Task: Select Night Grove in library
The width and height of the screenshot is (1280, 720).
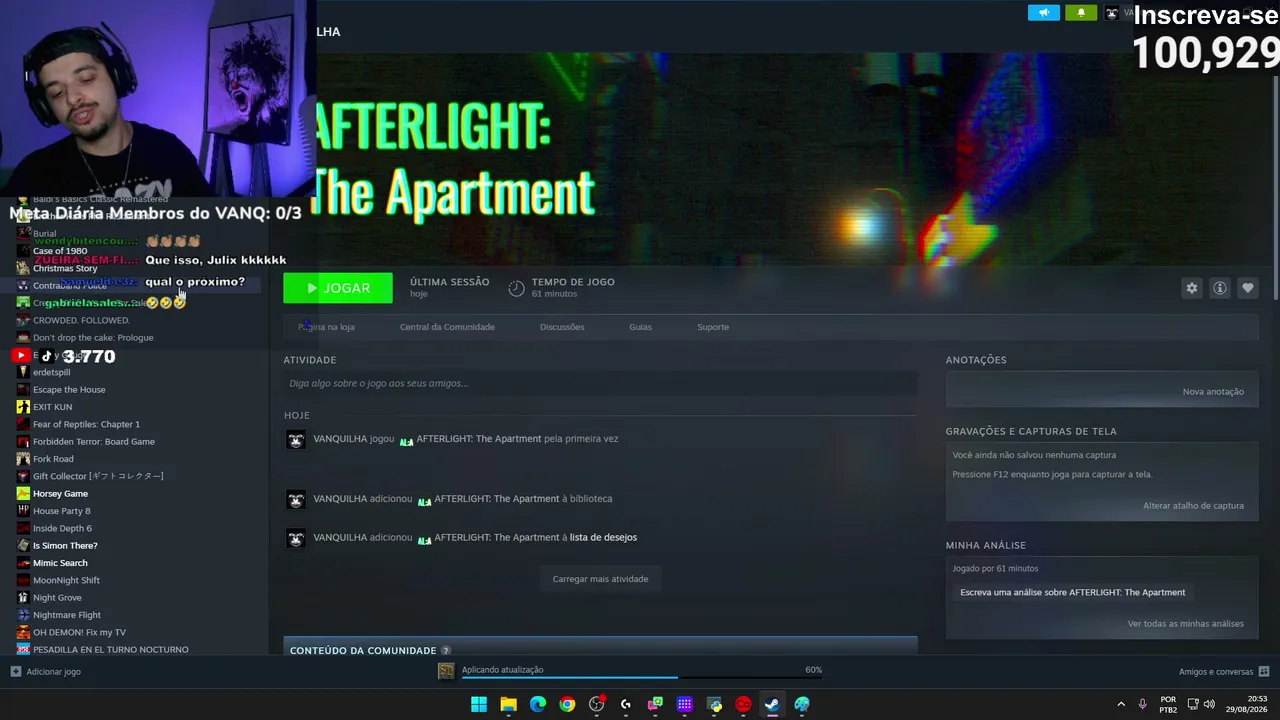Action: click(x=57, y=598)
